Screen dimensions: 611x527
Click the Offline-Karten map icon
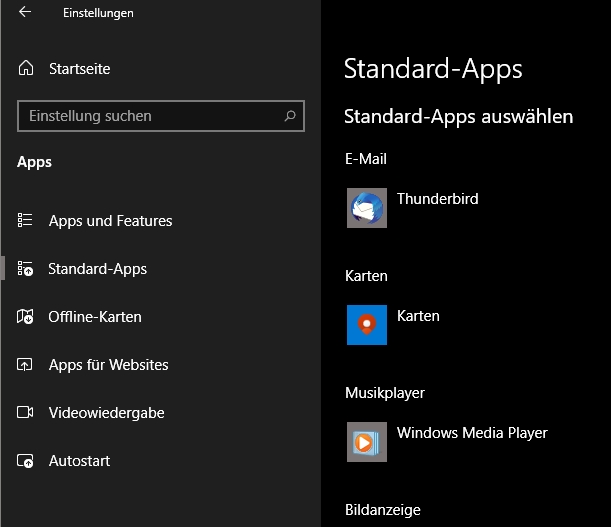(x=26, y=317)
